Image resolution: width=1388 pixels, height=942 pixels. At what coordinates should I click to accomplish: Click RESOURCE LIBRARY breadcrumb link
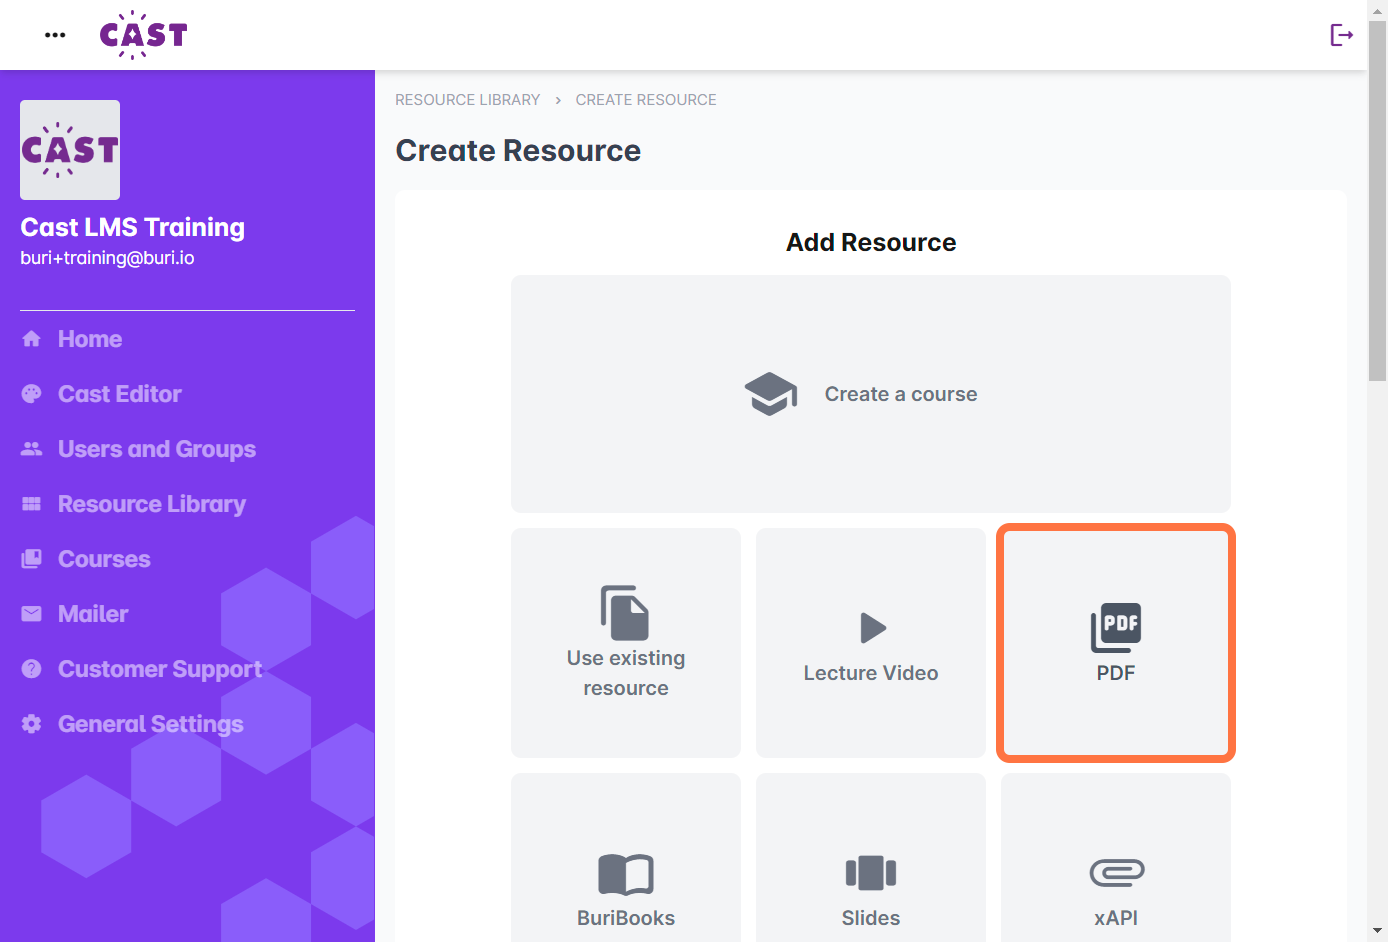point(467,100)
